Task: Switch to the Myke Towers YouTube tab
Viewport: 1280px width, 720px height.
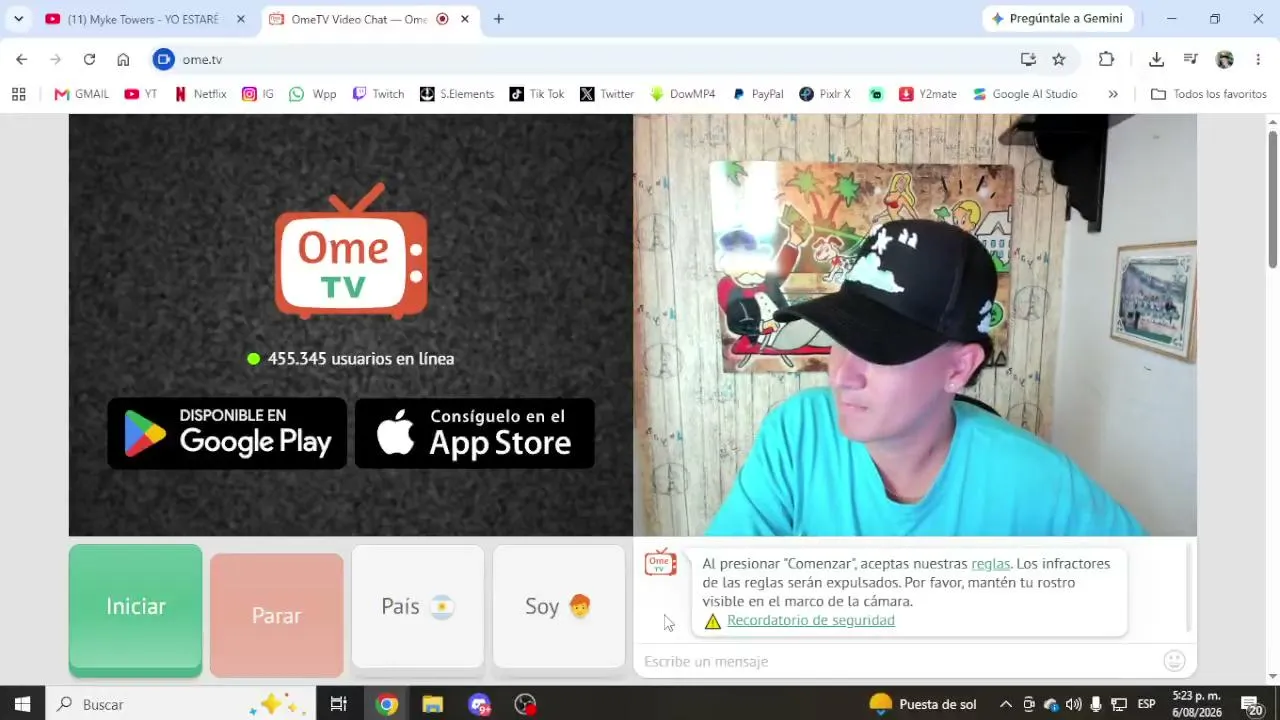Action: click(x=145, y=19)
